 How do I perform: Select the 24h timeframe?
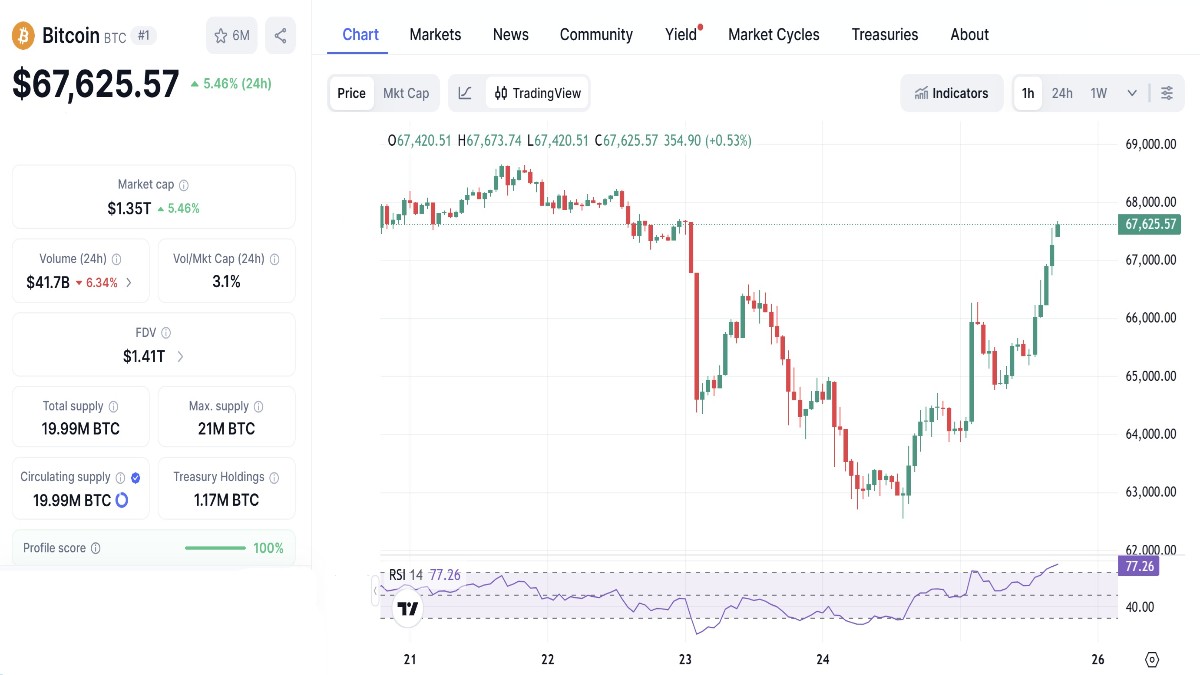point(1062,93)
